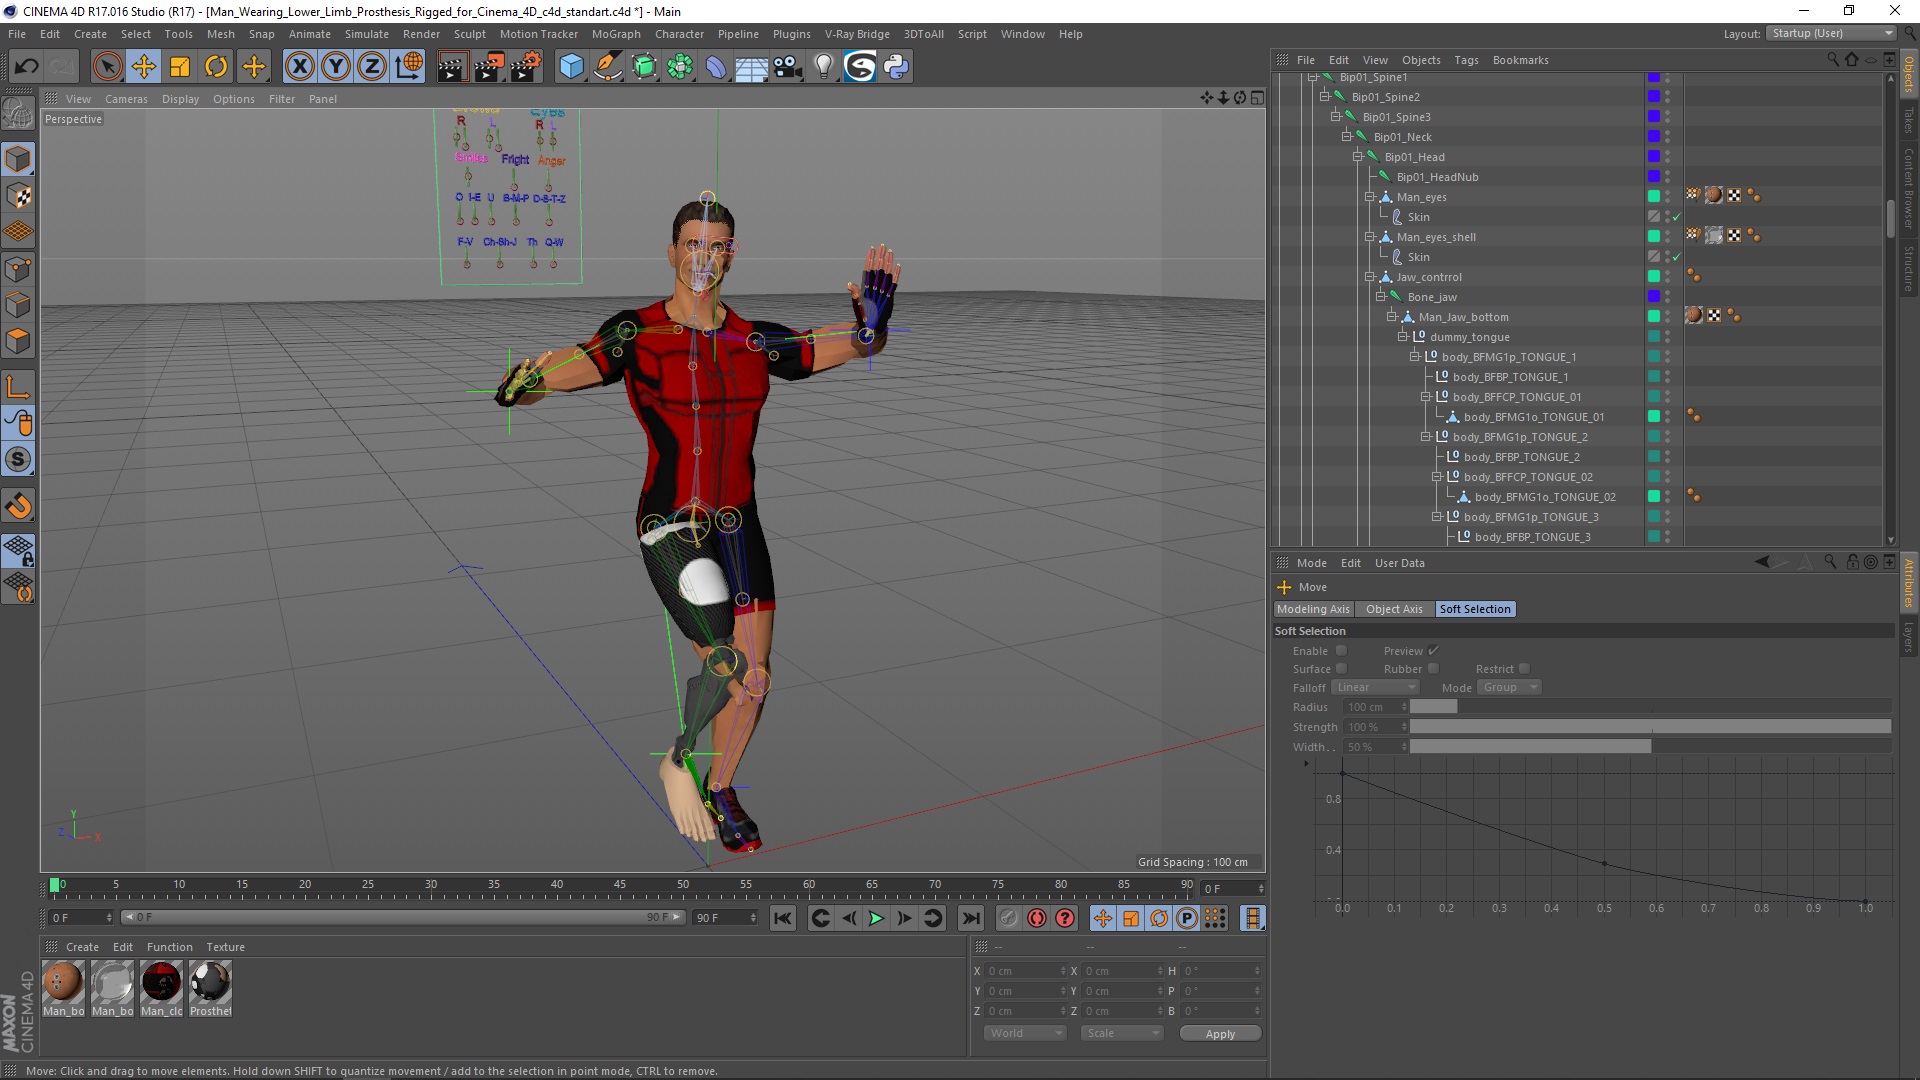Adjust the Strength slider

click(x=1650, y=727)
